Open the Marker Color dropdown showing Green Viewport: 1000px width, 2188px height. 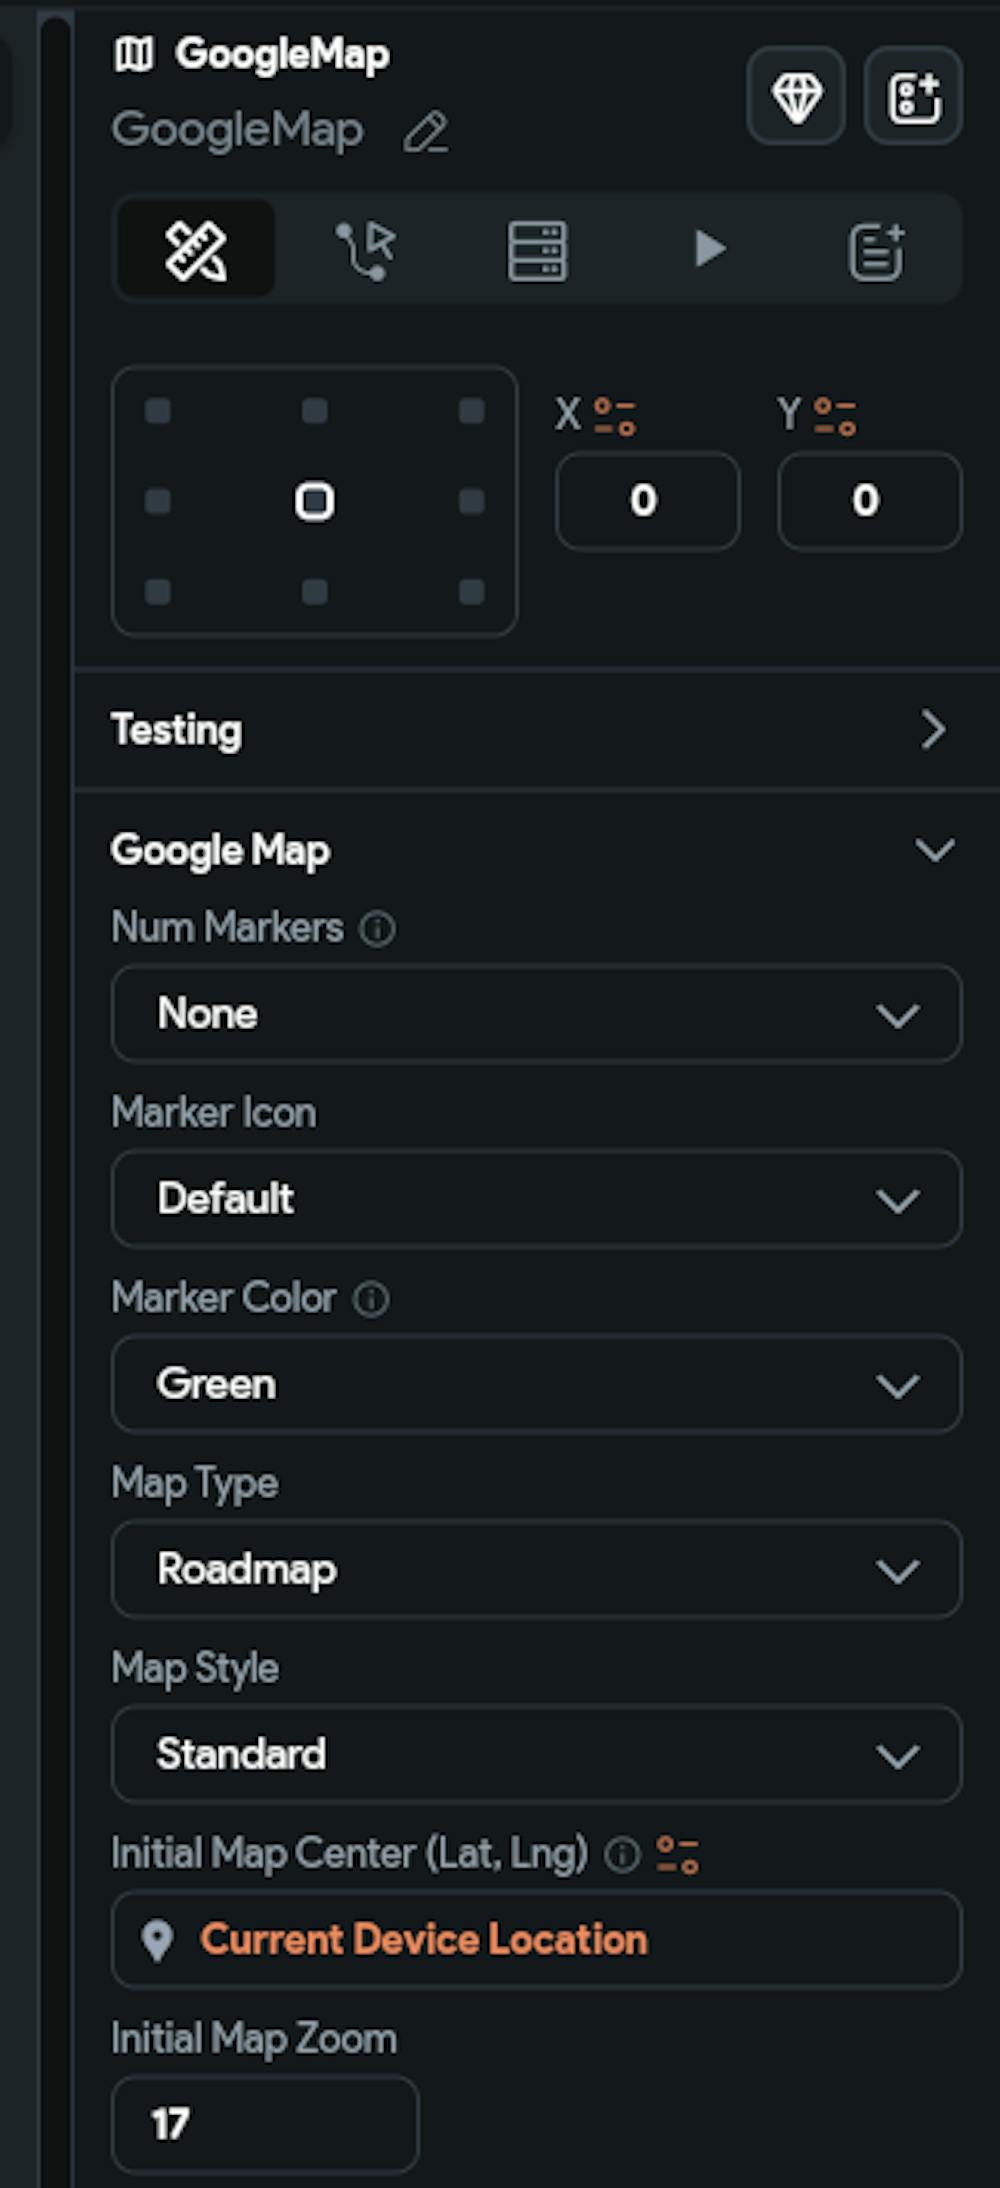coord(536,1384)
